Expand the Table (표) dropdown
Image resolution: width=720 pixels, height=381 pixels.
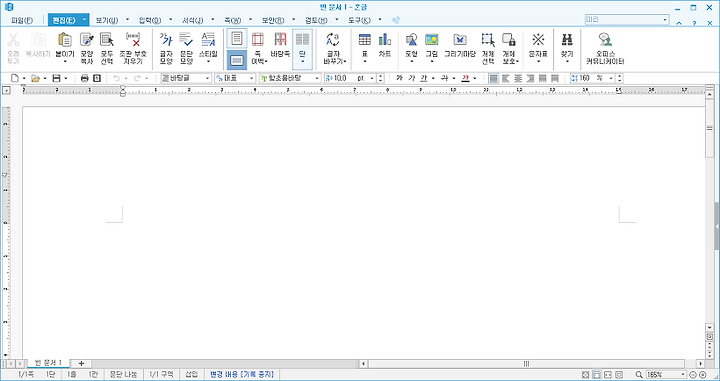(x=365, y=61)
